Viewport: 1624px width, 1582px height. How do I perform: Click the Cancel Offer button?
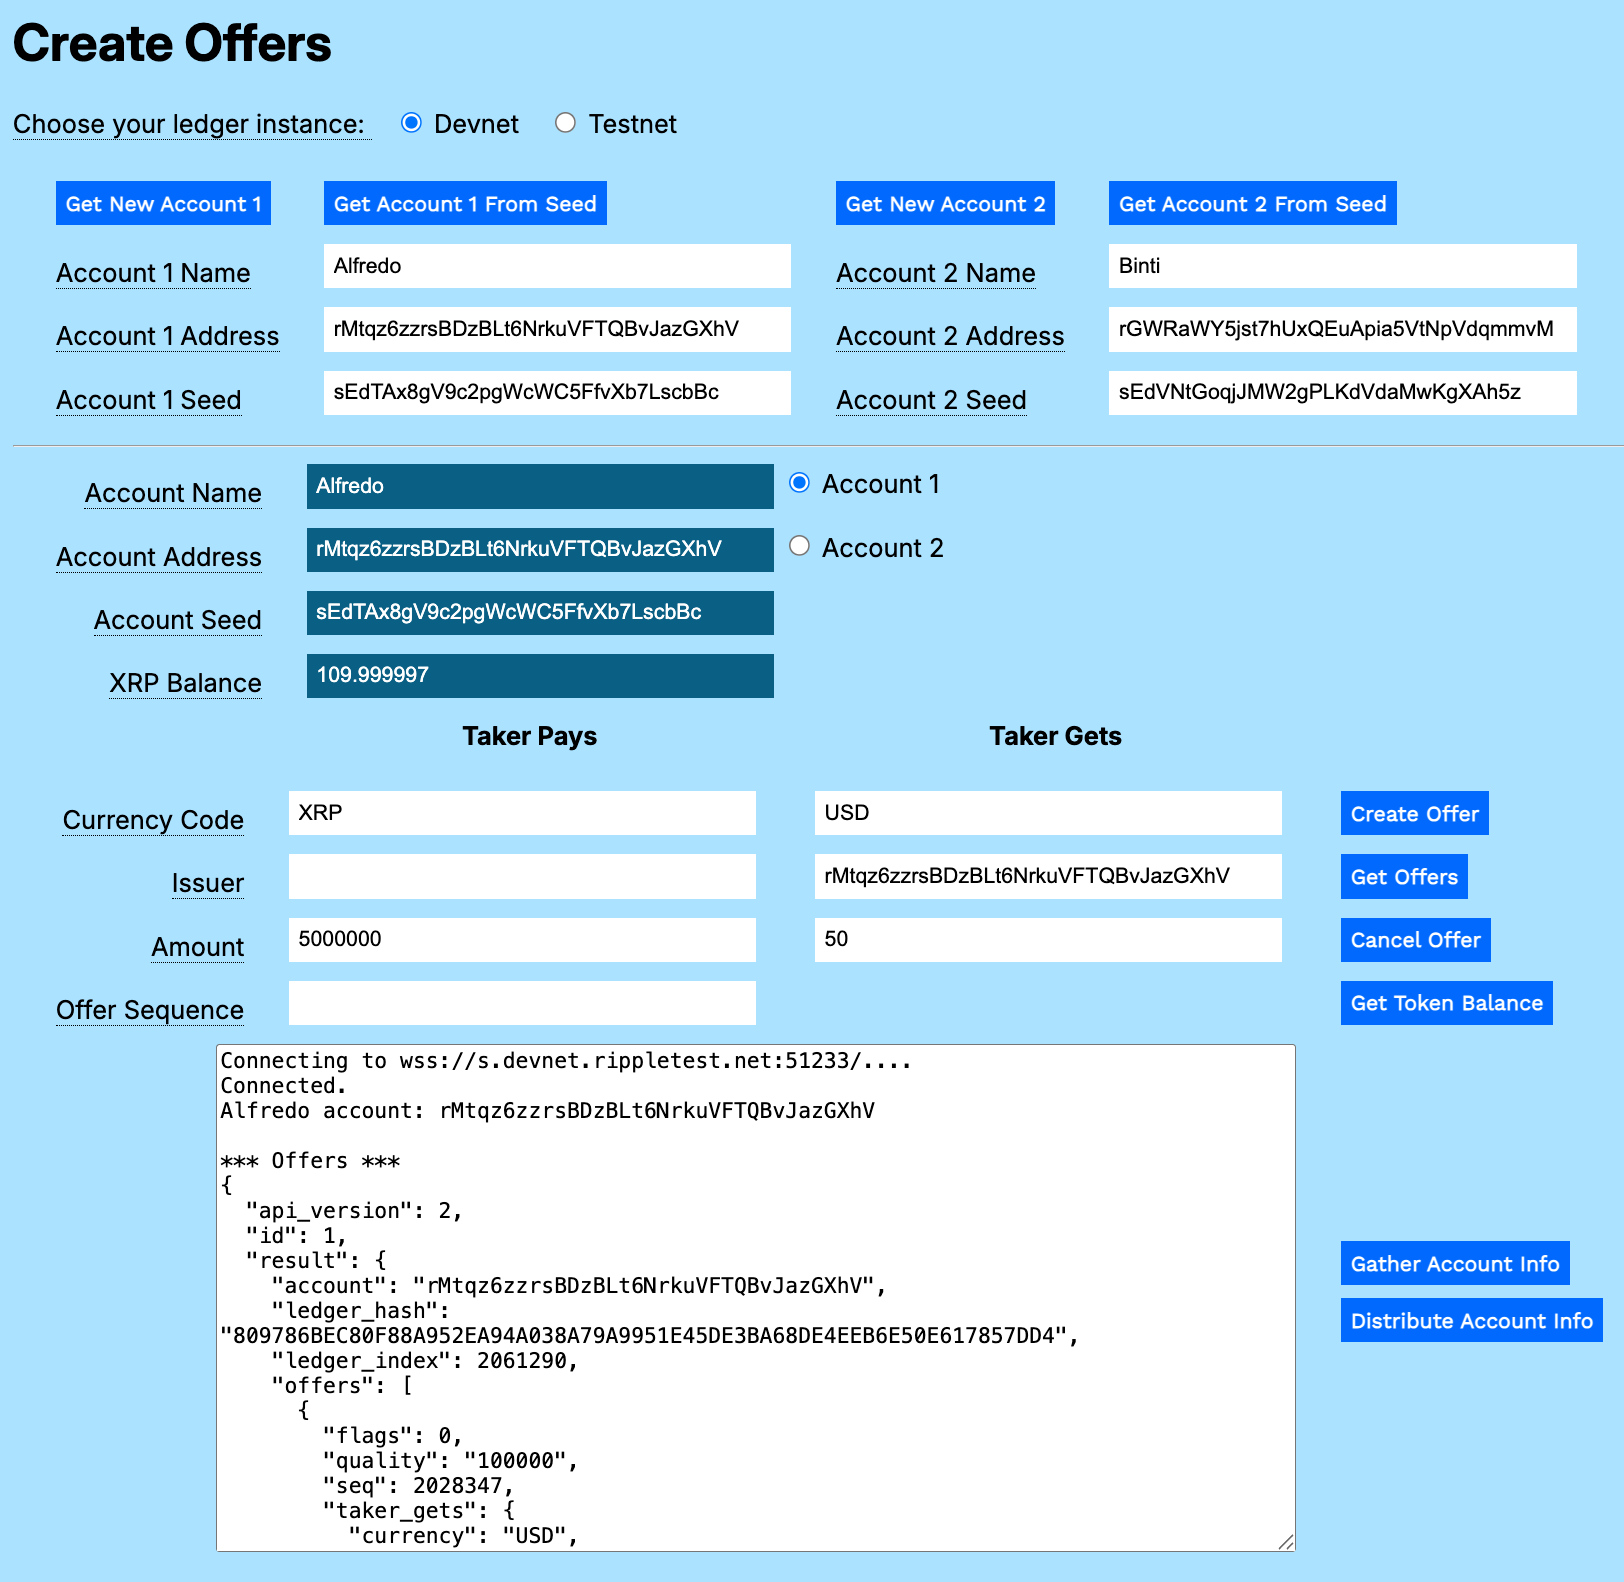1414,940
